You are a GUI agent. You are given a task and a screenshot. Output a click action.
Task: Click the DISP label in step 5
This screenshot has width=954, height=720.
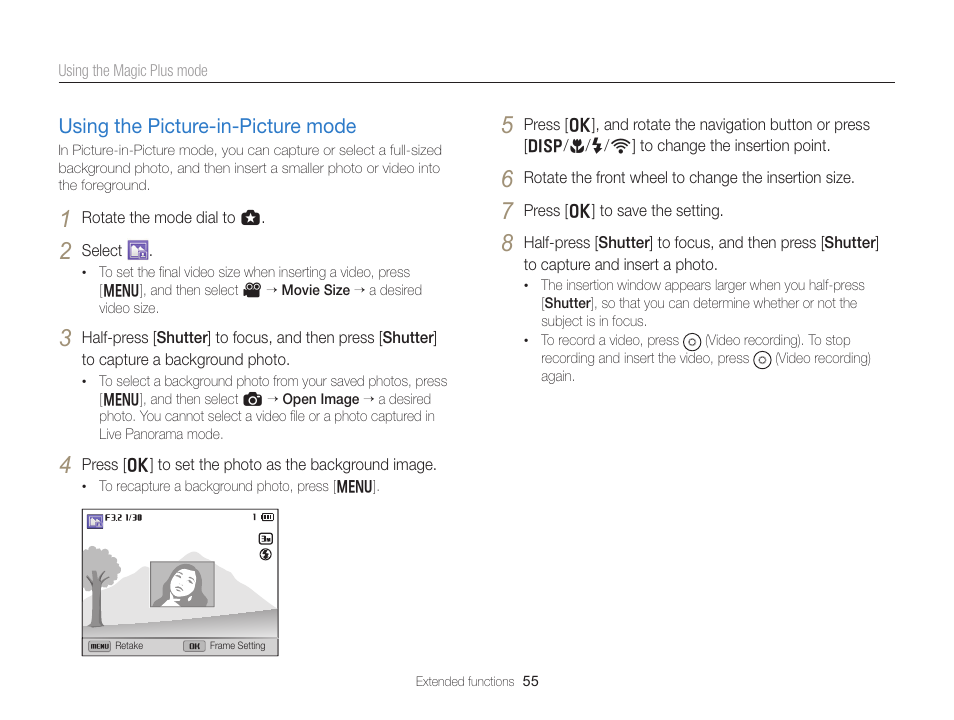(x=545, y=146)
